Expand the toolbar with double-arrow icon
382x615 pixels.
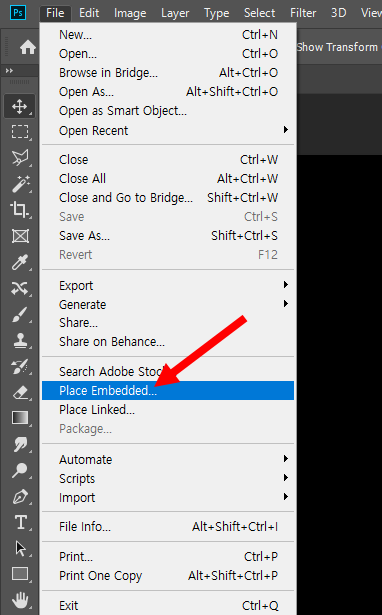pyautogui.click(x=9, y=71)
